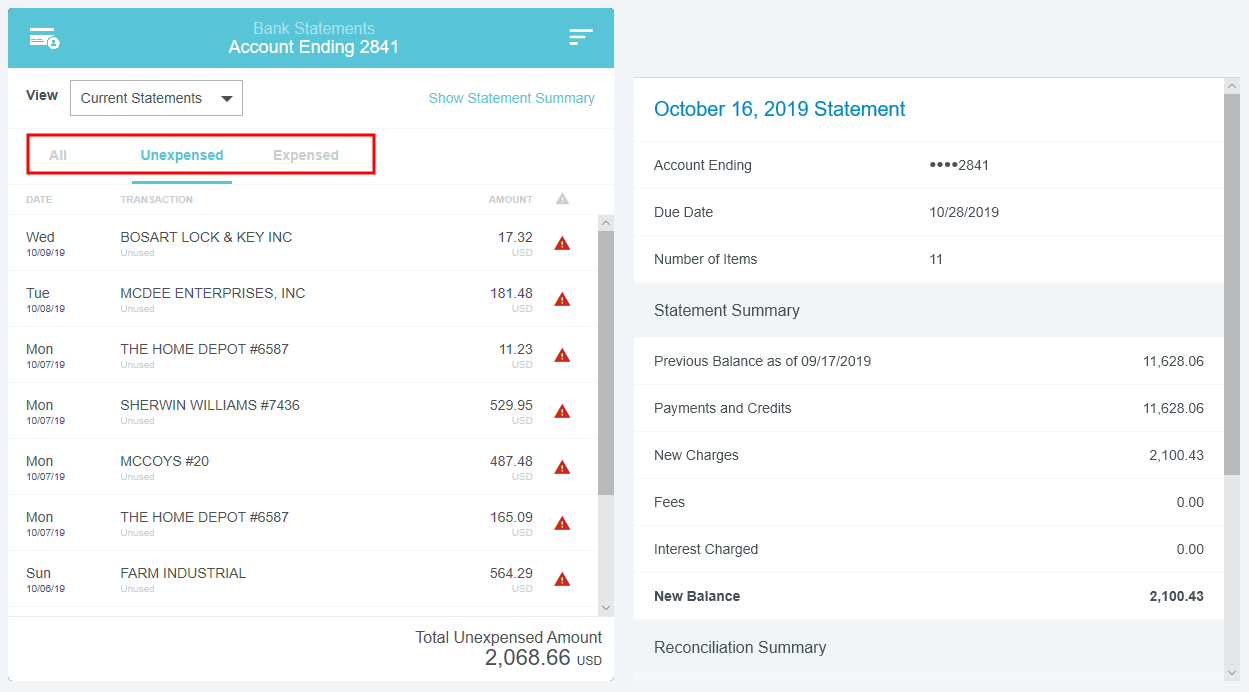Switch to the Expensed tab

pyautogui.click(x=305, y=155)
